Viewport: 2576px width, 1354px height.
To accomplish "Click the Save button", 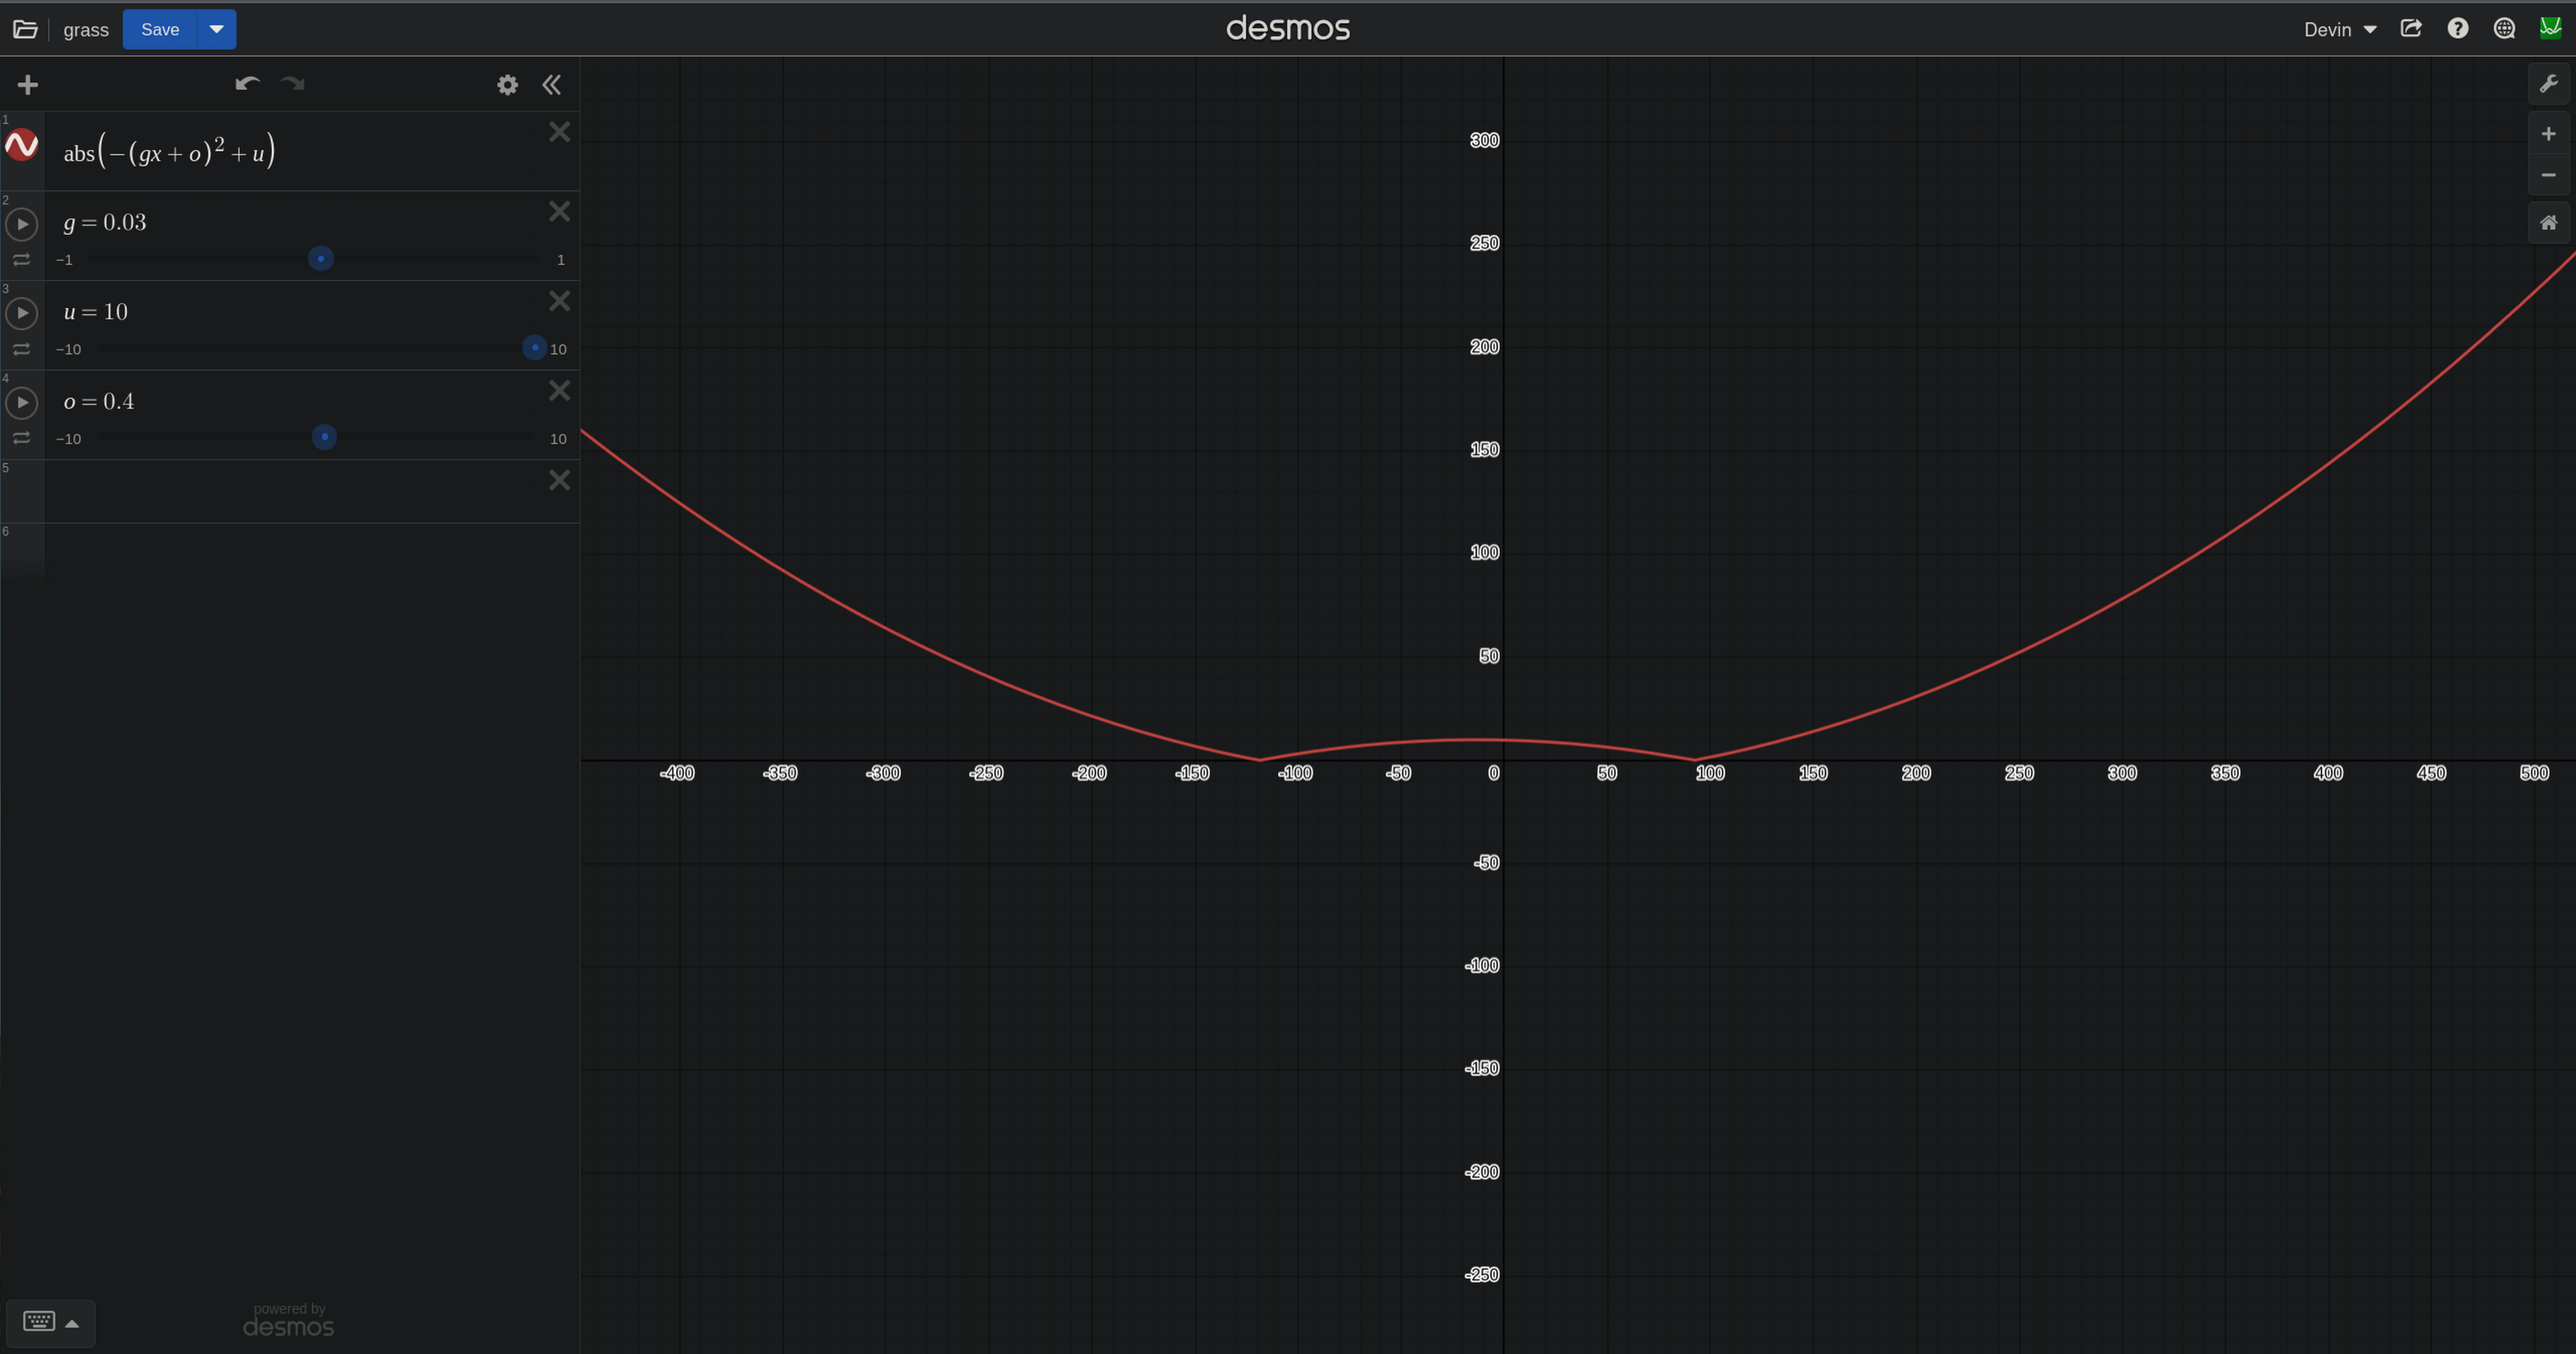I will (160, 29).
